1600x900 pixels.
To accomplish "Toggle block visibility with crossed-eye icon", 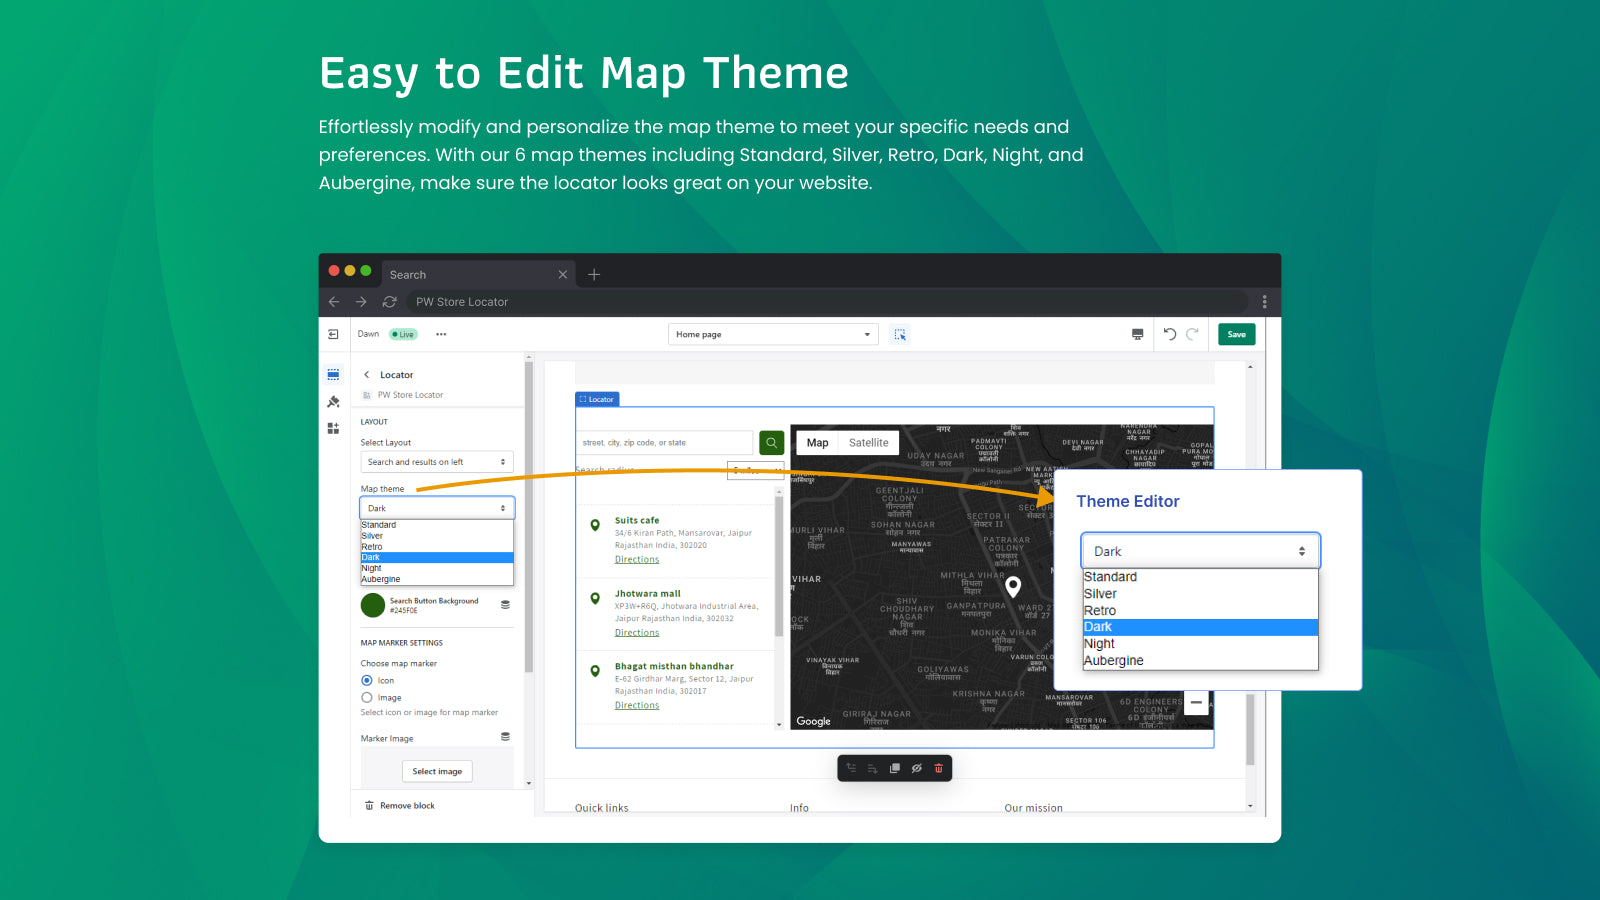I will (x=916, y=768).
